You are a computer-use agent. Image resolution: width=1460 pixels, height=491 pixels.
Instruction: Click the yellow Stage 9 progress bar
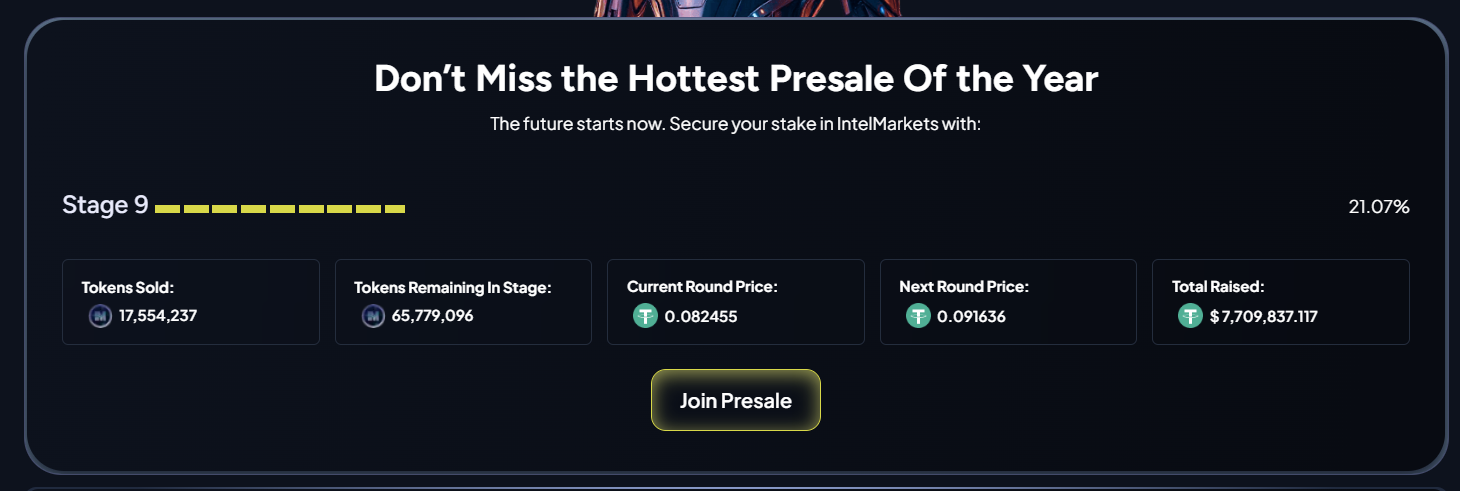click(x=280, y=209)
